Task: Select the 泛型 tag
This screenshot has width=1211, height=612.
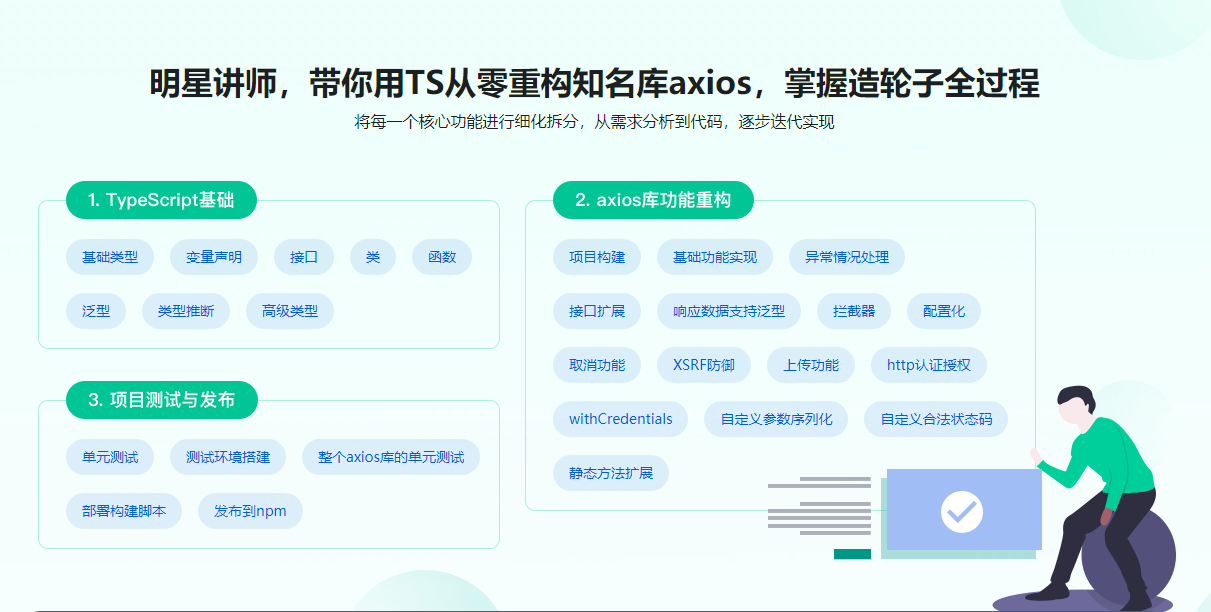Action: (96, 311)
